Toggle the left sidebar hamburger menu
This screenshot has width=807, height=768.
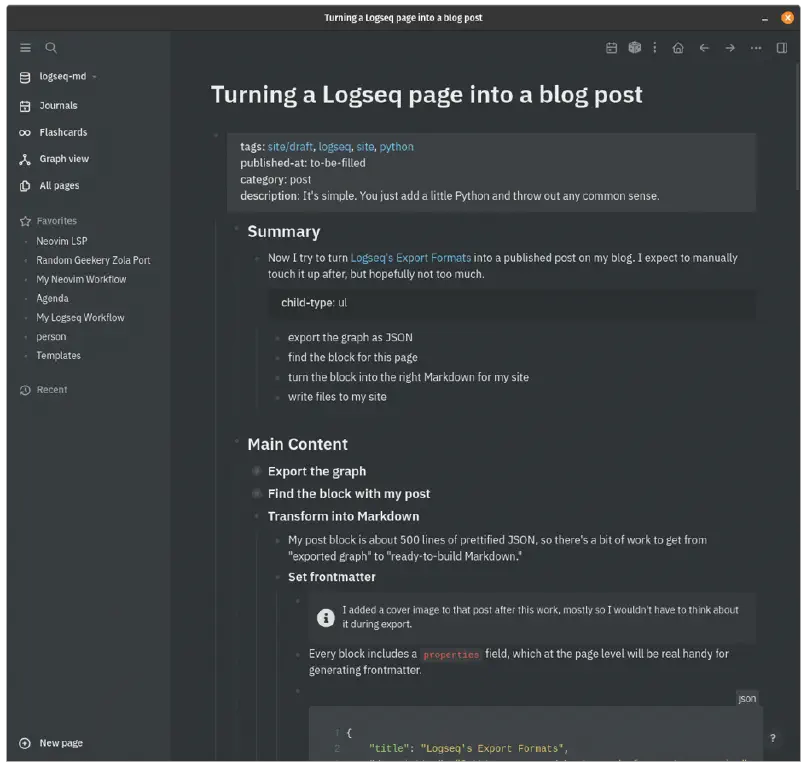tap(25, 48)
